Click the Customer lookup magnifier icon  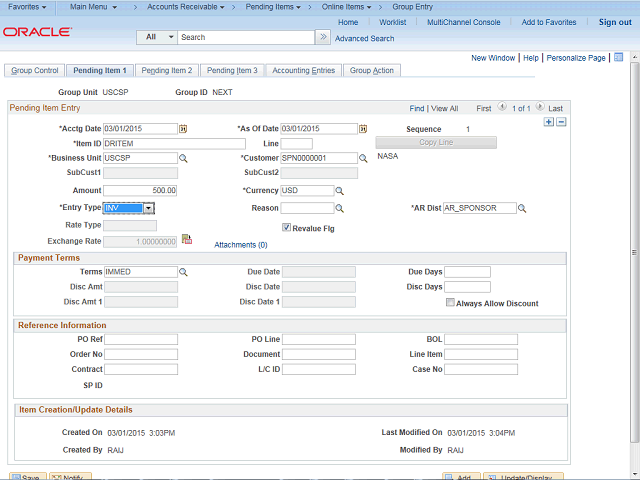point(362,158)
